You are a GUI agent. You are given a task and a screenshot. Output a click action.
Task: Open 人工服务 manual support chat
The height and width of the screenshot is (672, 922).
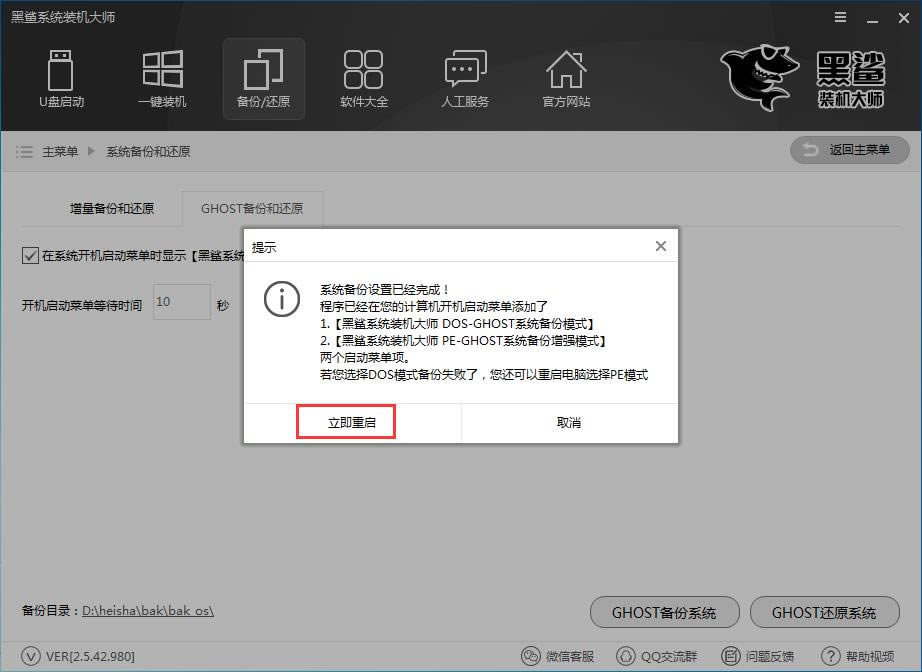click(x=465, y=78)
